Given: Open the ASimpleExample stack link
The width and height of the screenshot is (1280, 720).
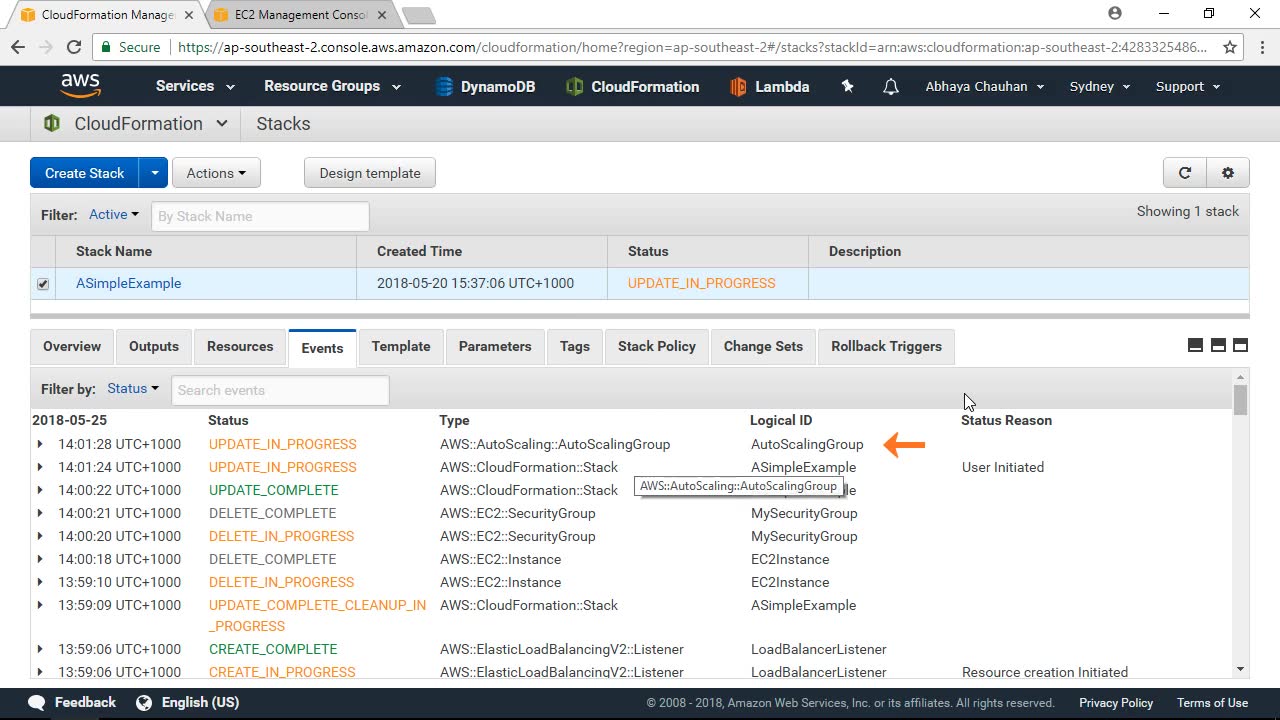Looking at the screenshot, I should click(x=129, y=283).
